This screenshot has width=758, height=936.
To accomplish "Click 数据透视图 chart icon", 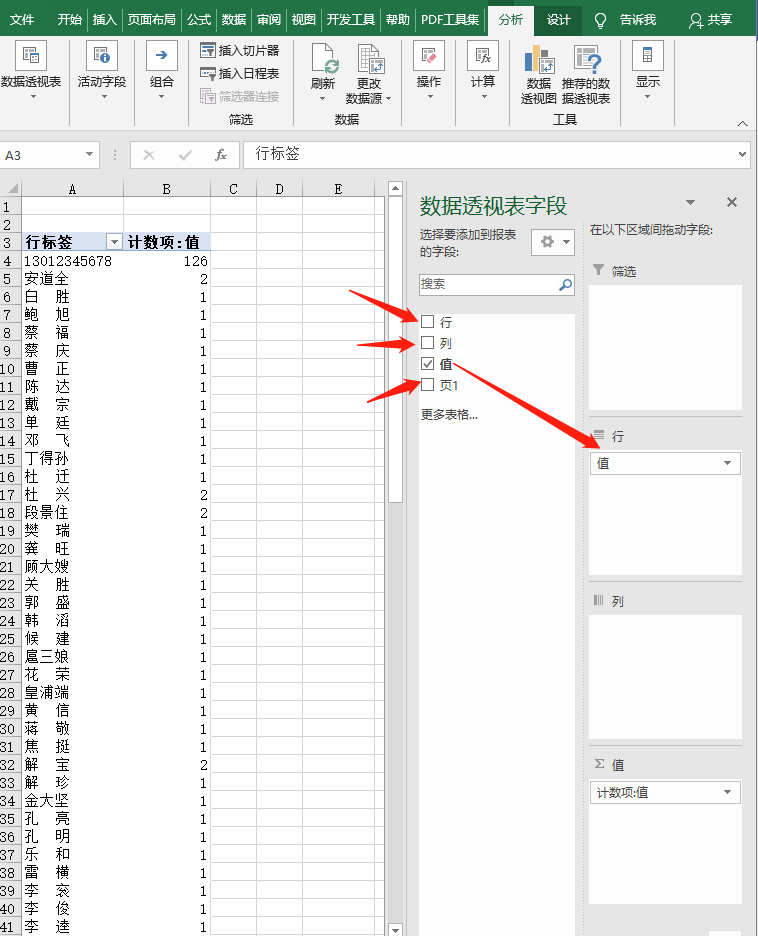I will click(539, 59).
